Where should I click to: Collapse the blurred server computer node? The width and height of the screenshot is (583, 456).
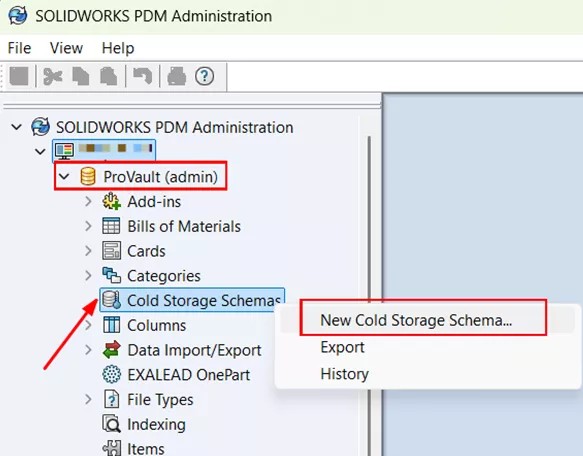(40, 151)
